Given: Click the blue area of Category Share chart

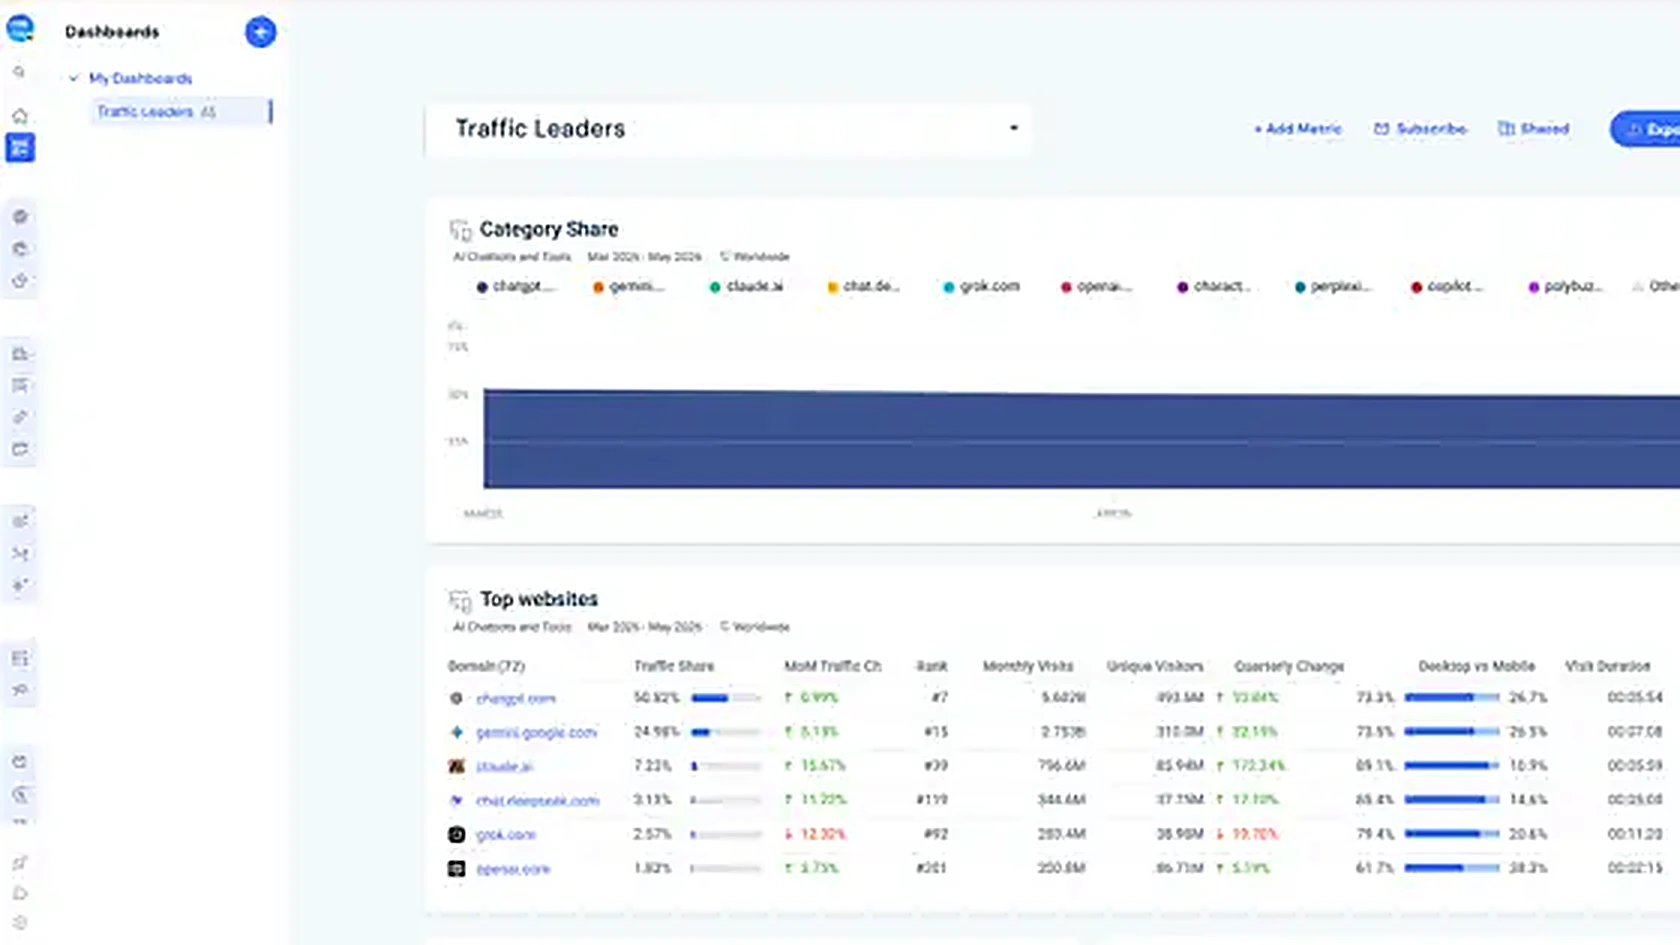Looking at the screenshot, I should click(1081, 440).
